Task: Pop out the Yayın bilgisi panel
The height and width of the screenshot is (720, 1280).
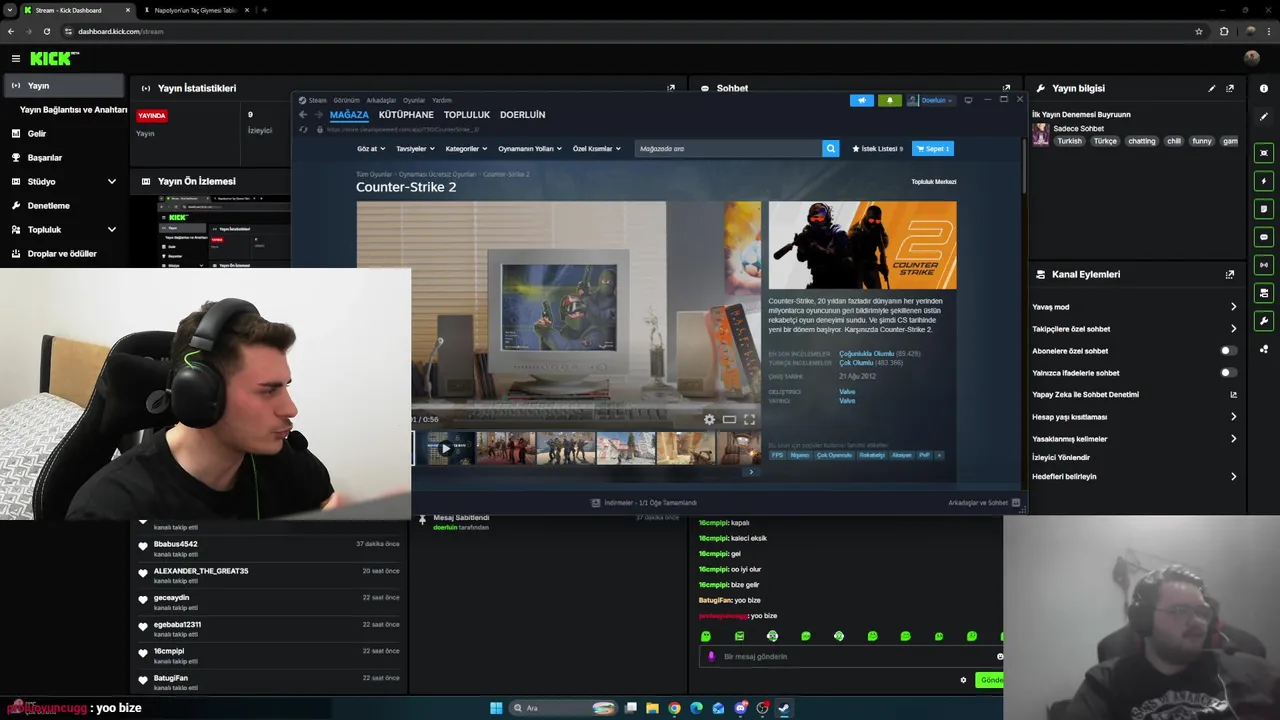Action: coord(1230,88)
